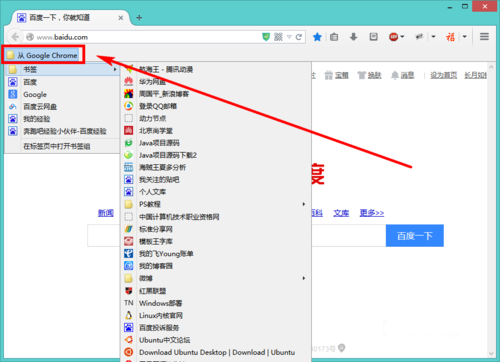Open the hamburger menu button

[x=484, y=37]
